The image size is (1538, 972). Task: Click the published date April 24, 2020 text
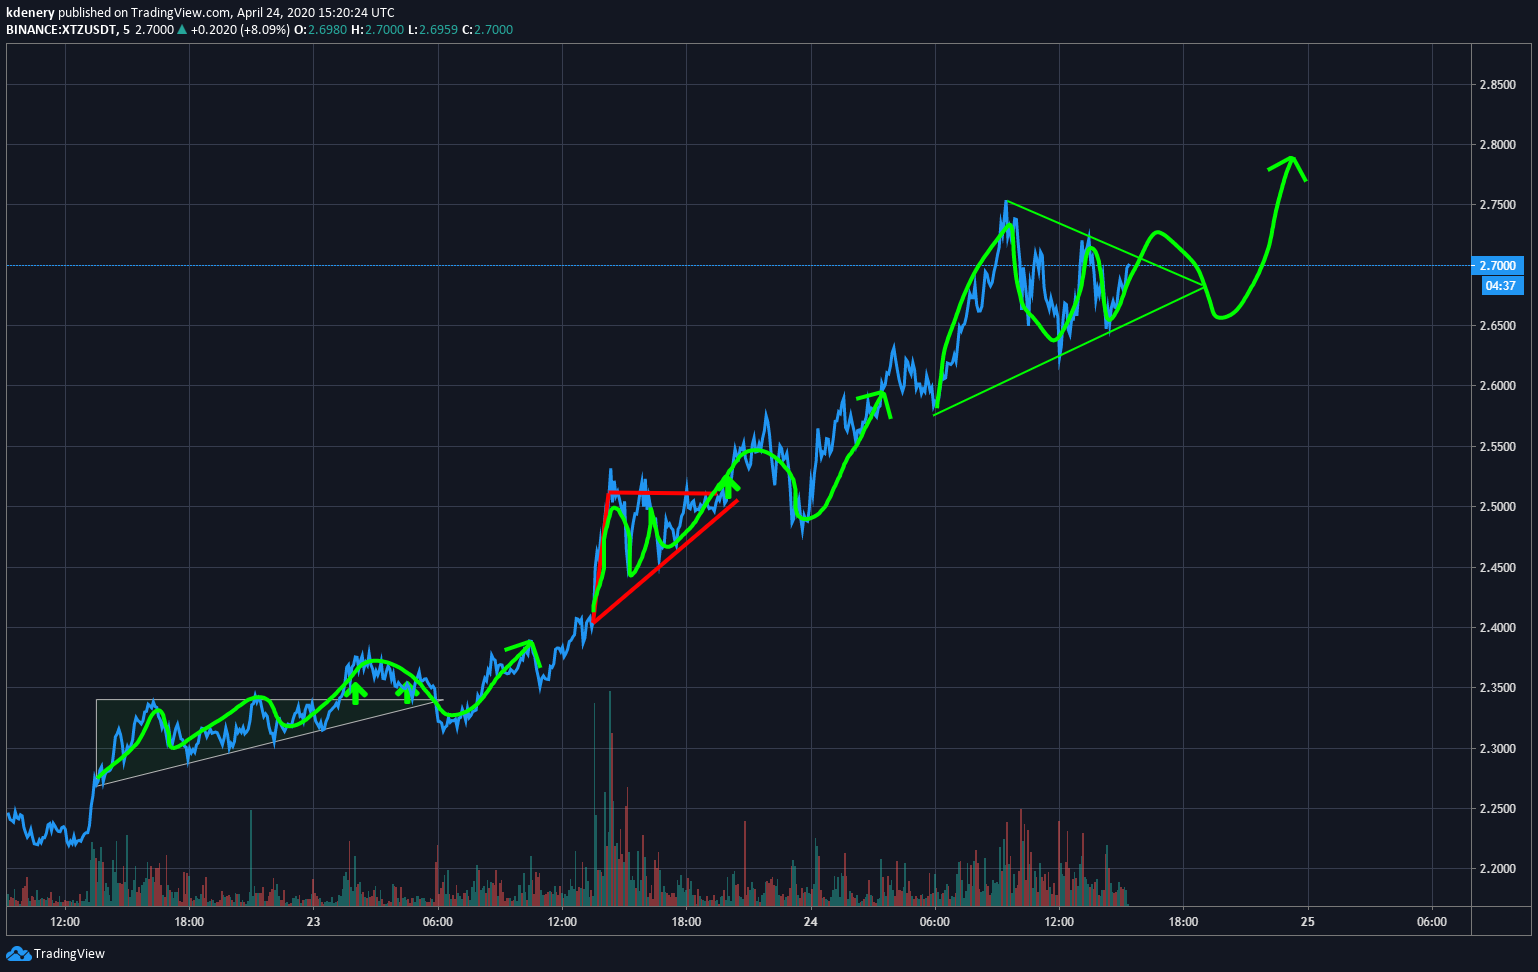coord(276,13)
